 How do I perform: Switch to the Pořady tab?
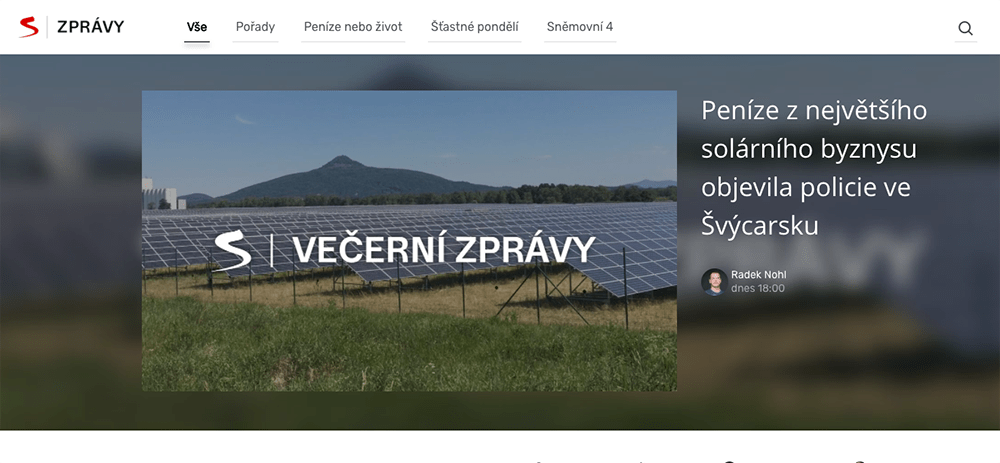pos(255,27)
